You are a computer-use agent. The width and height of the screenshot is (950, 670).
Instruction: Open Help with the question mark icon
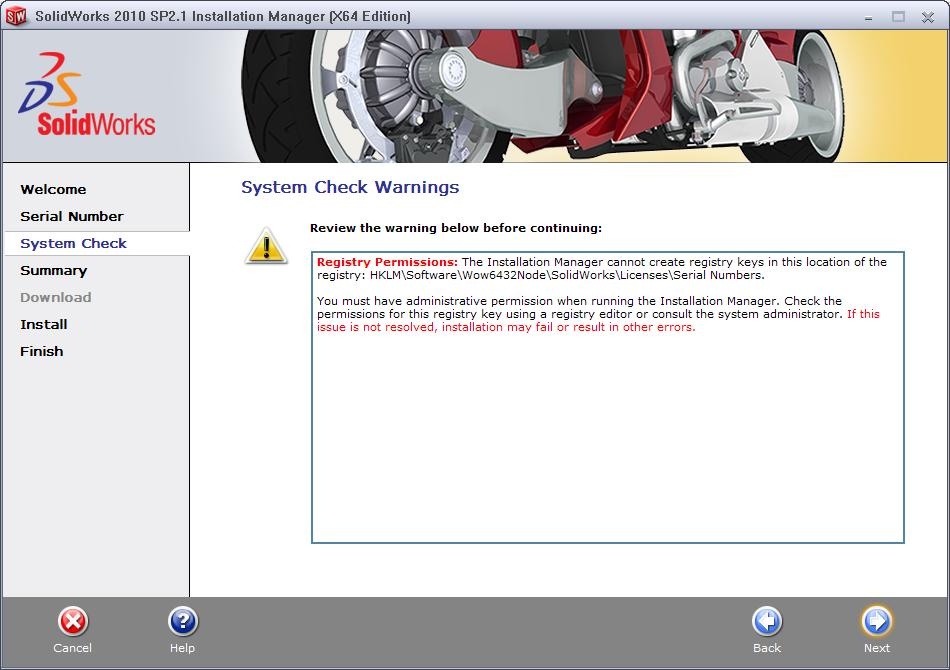click(x=182, y=622)
